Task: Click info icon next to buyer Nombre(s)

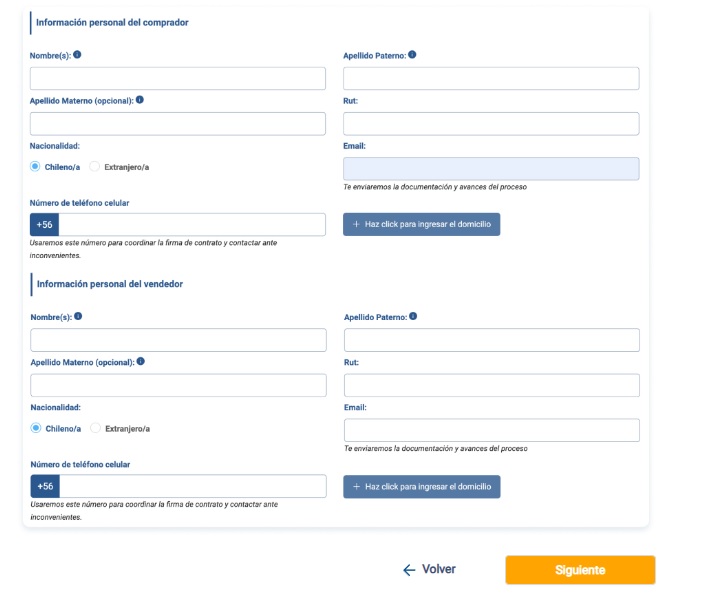Action: point(78,55)
